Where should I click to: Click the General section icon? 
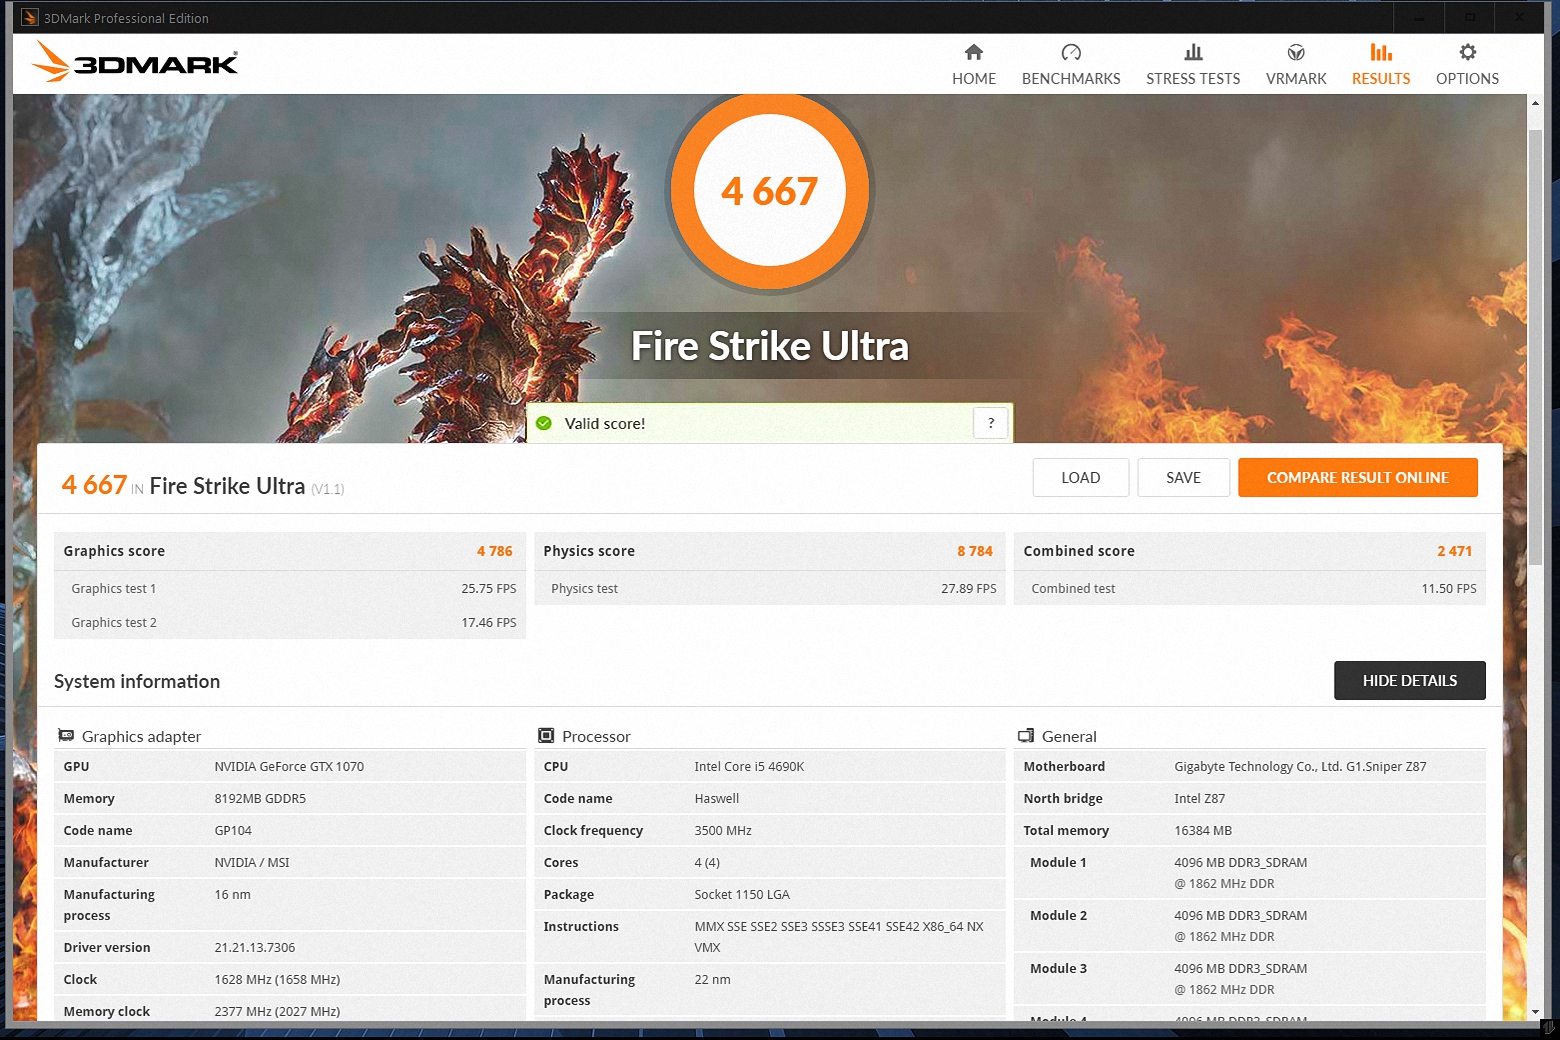click(1026, 735)
